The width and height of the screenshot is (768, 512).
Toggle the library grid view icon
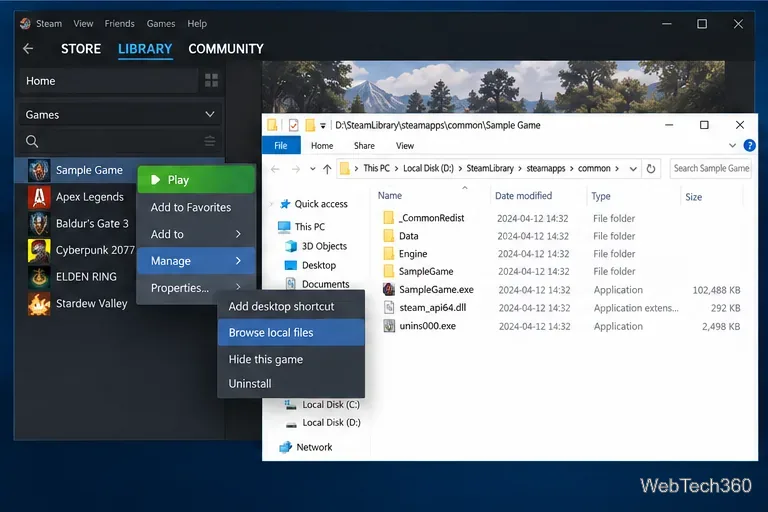coord(211,80)
